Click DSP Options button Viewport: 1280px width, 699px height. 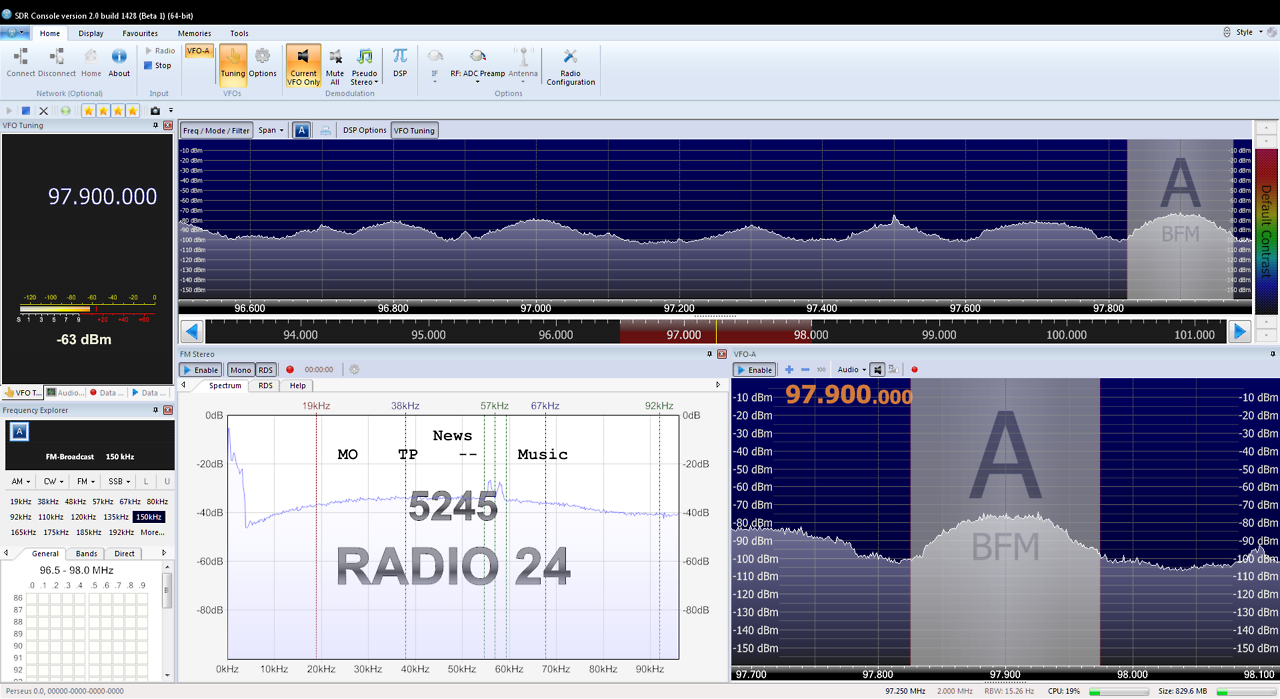364,130
